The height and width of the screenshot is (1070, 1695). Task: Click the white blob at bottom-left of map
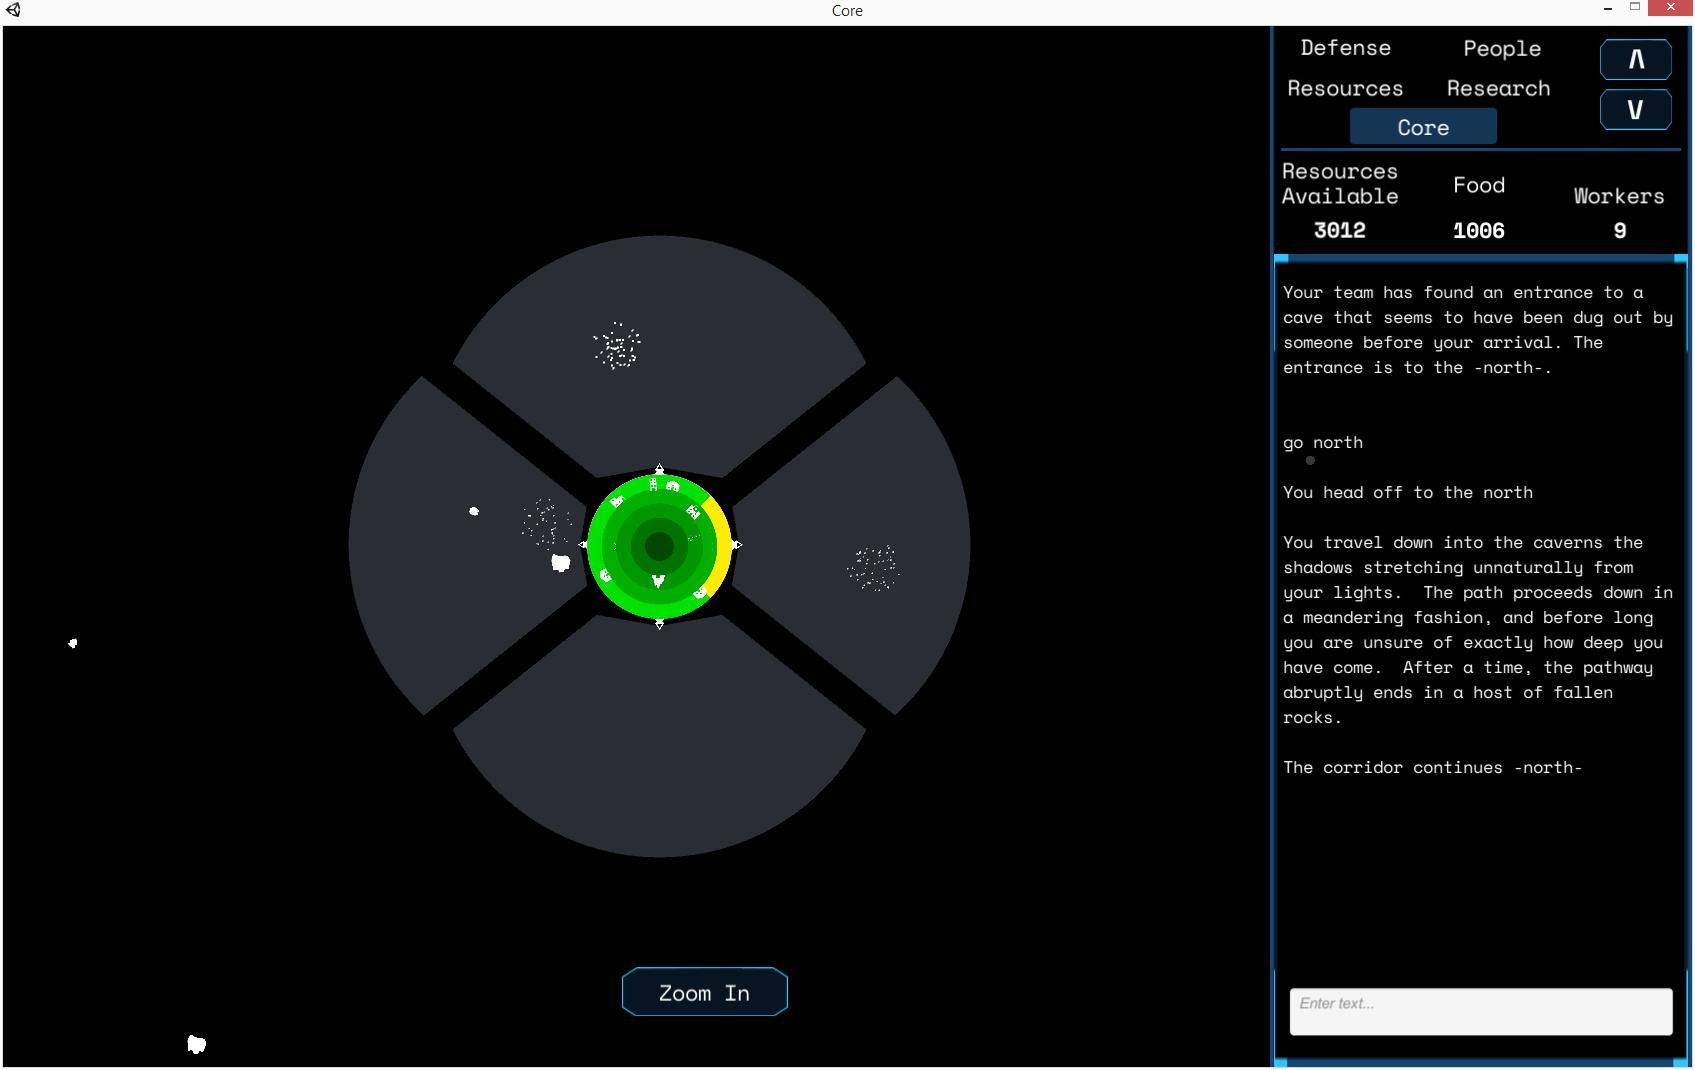[x=196, y=1044]
